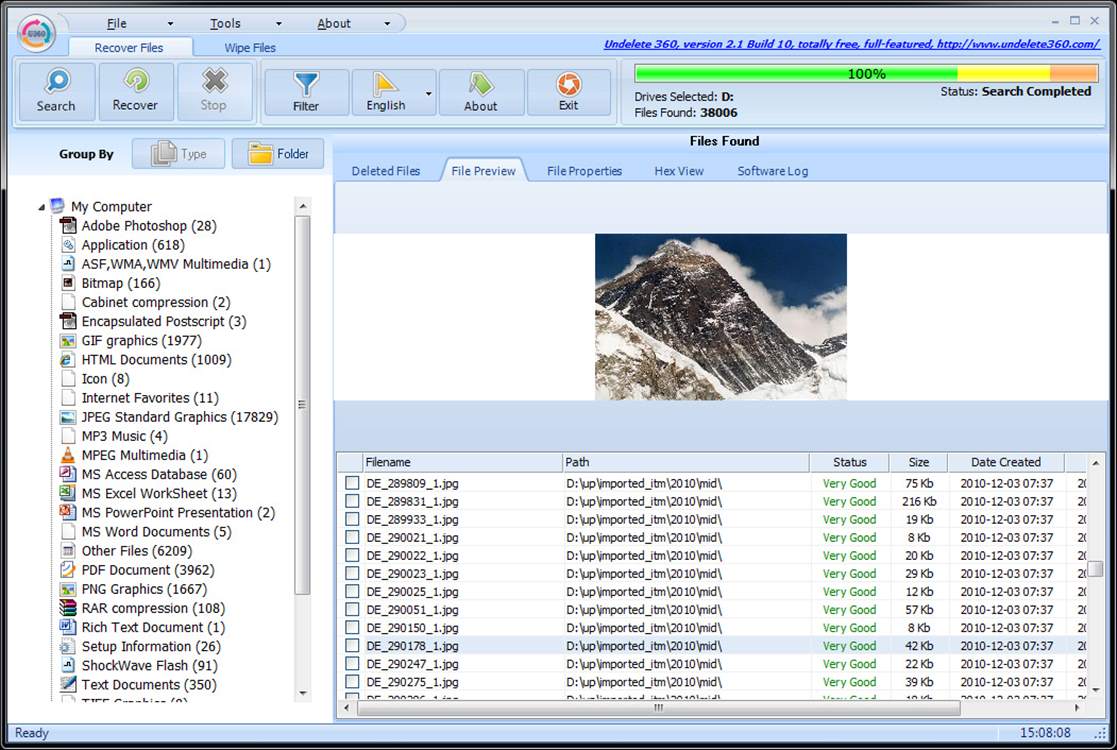The width and height of the screenshot is (1117, 750).
Task: Check the box for DE_289831_1.jpg
Action: coord(352,501)
